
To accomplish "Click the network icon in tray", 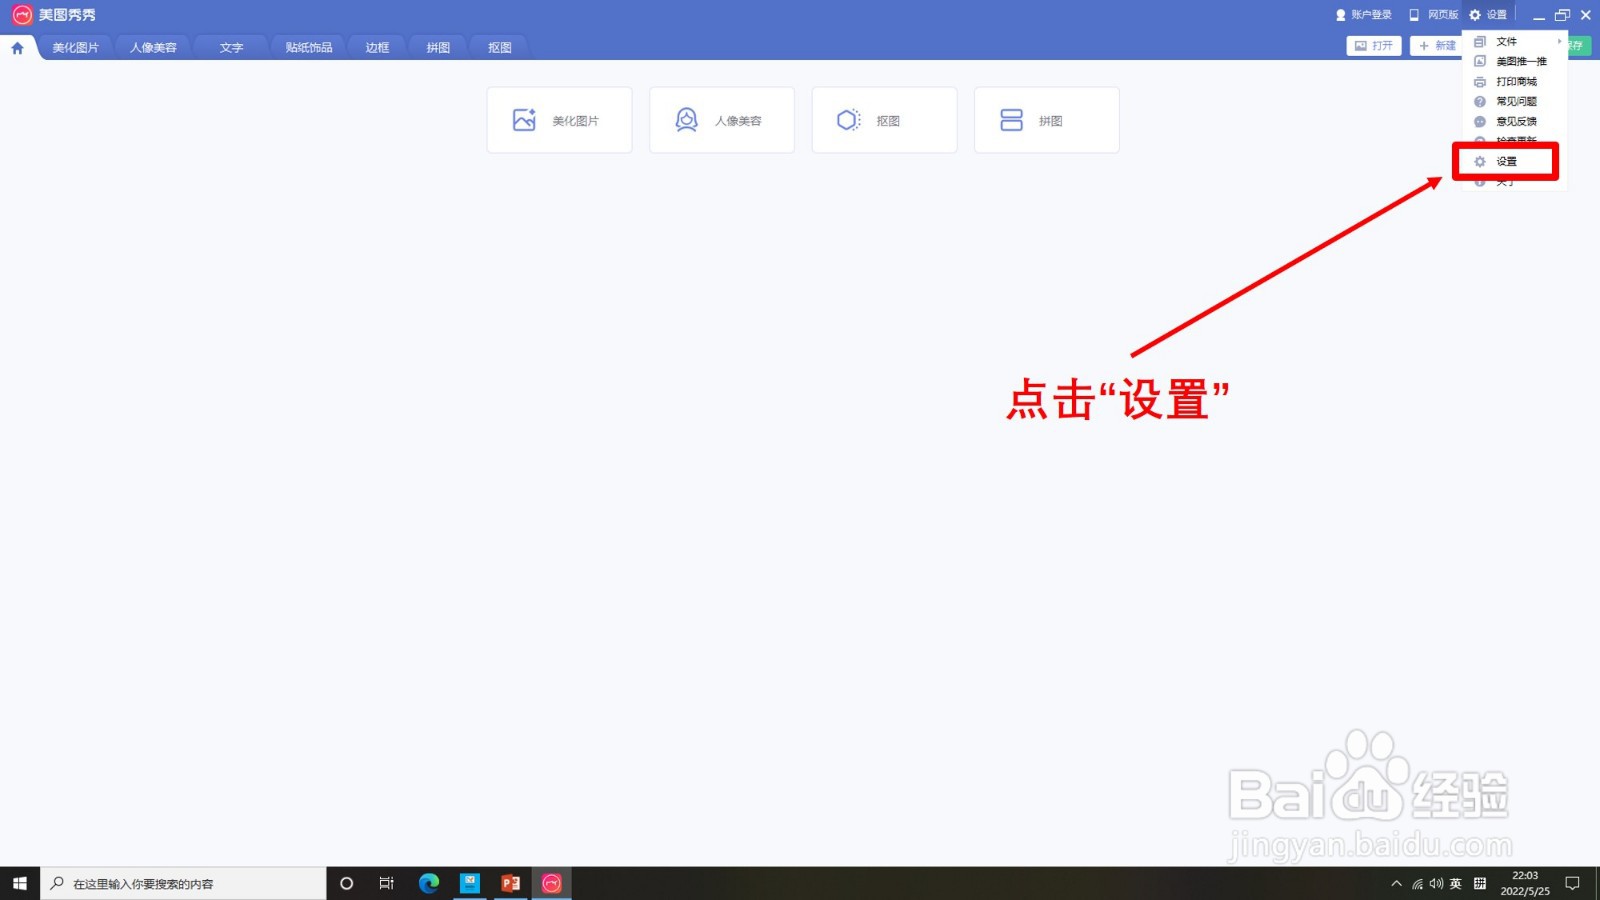I will tap(1417, 883).
